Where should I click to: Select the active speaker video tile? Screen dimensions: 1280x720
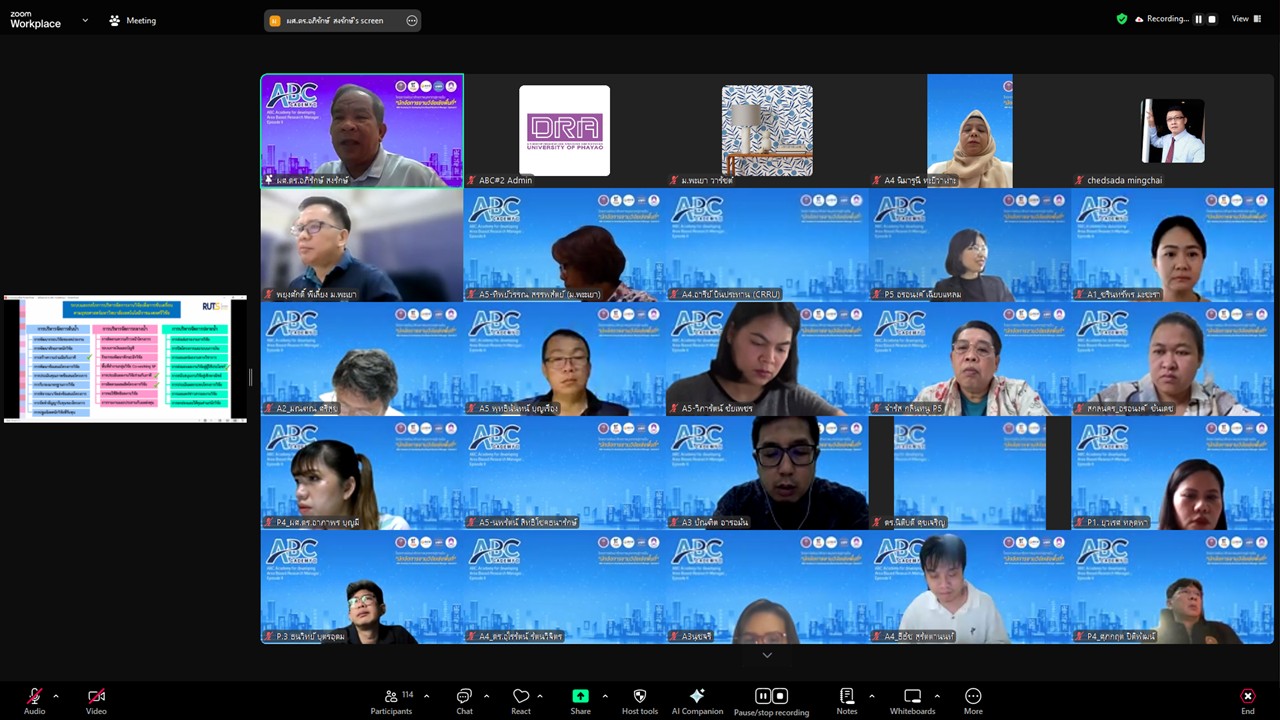(362, 130)
